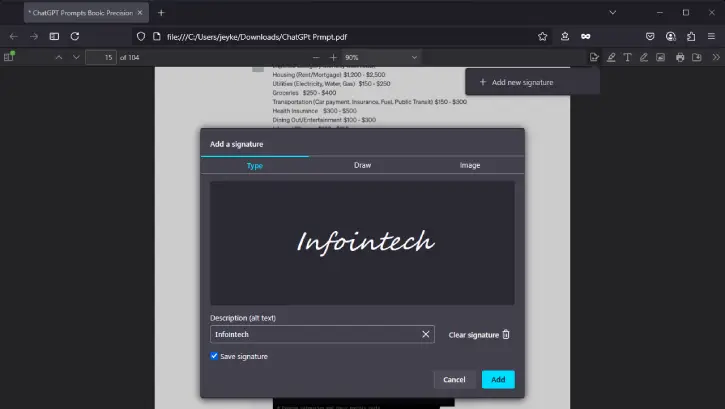Select the signature tool in PDF toolbar
725x409 pixels.
pyautogui.click(x=594, y=57)
